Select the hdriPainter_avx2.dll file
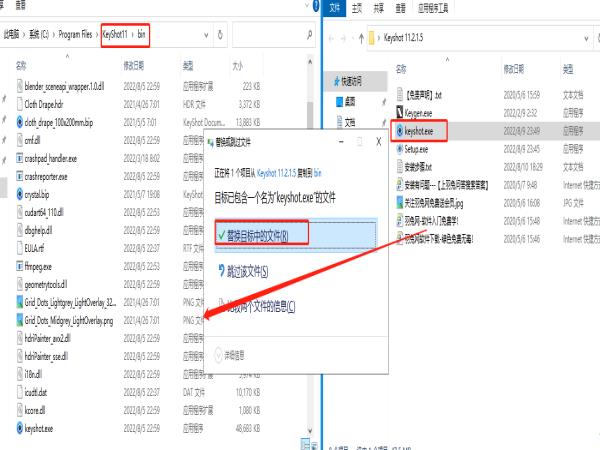Viewport: 600px width, 450px height. pos(47,338)
